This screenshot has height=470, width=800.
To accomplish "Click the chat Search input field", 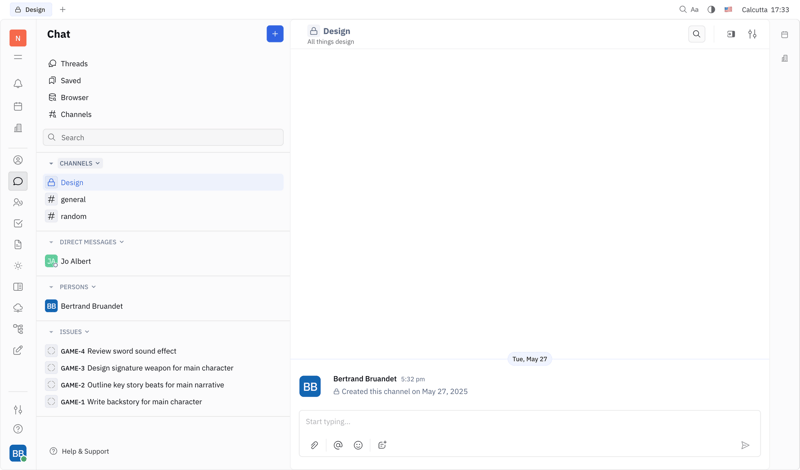I will 163,137.
